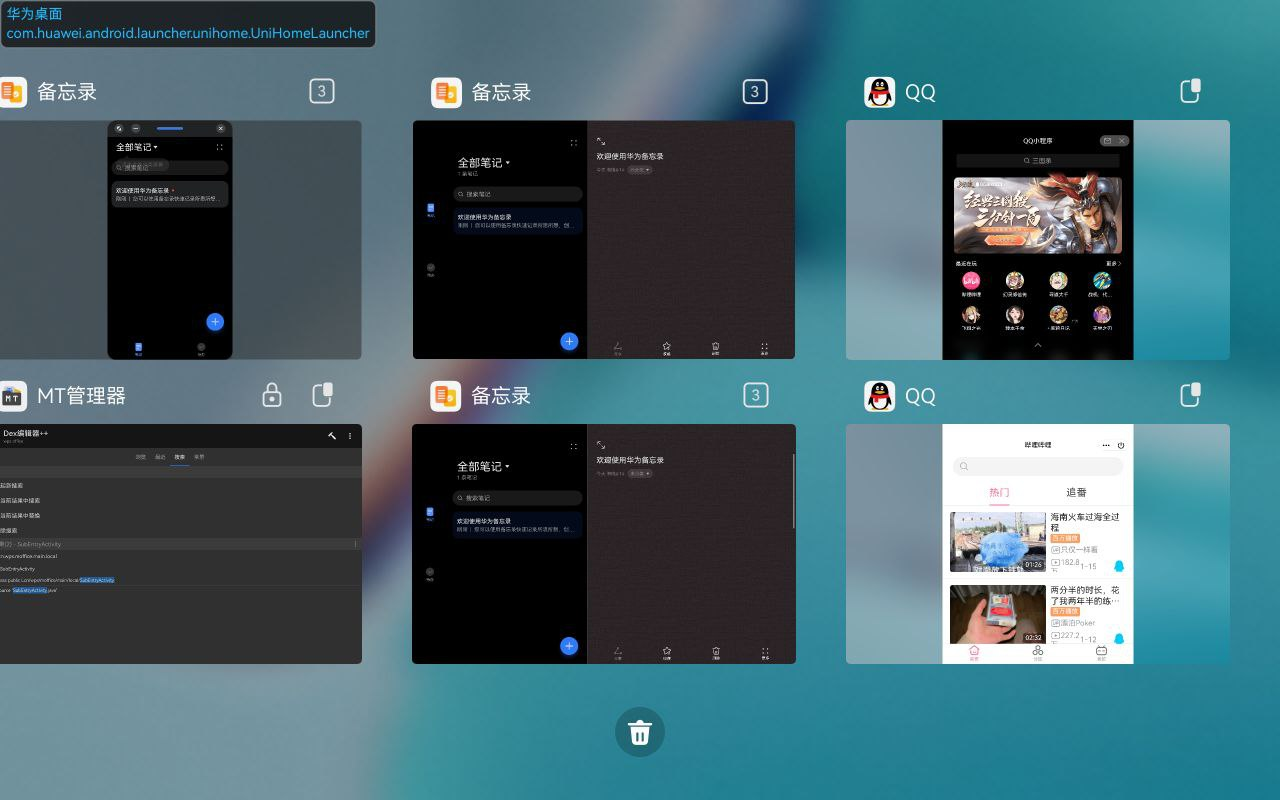The image size is (1280, 800).
Task: Expand the 3 badge on the upper-row middle 备忘录 card
Action: click(x=755, y=91)
